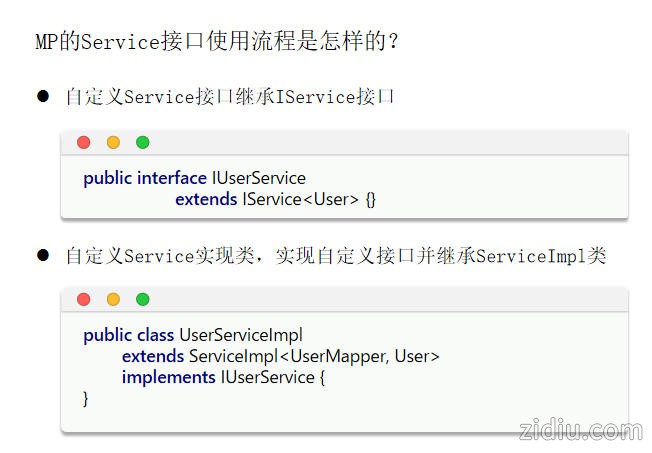The height and width of the screenshot is (453, 652).
Task: Click the UserServiceImpl class name
Action: coord(240,334)
